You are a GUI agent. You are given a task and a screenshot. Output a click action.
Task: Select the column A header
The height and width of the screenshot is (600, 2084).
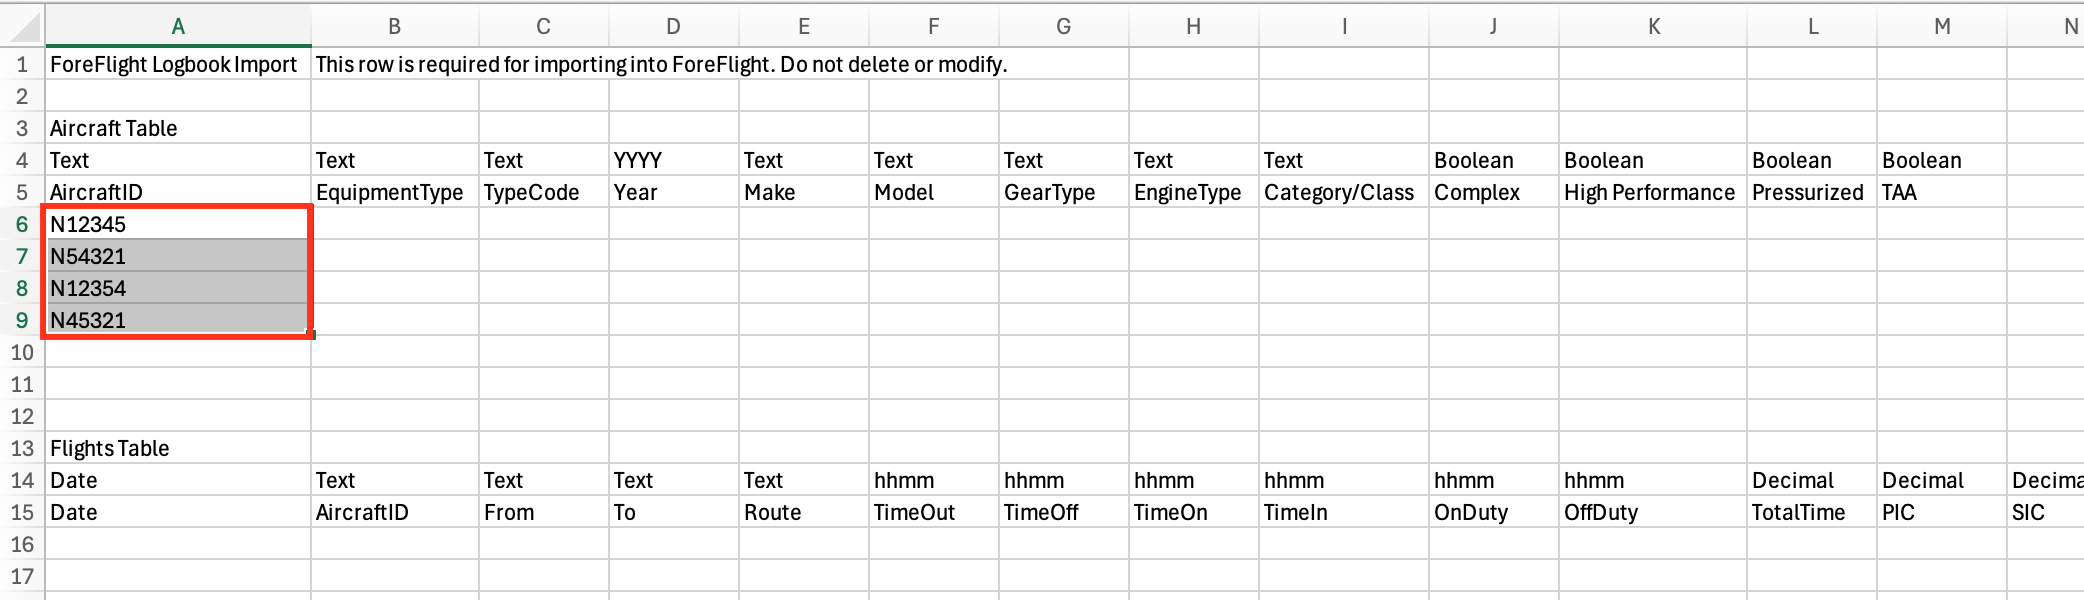[x=178, y=26]
